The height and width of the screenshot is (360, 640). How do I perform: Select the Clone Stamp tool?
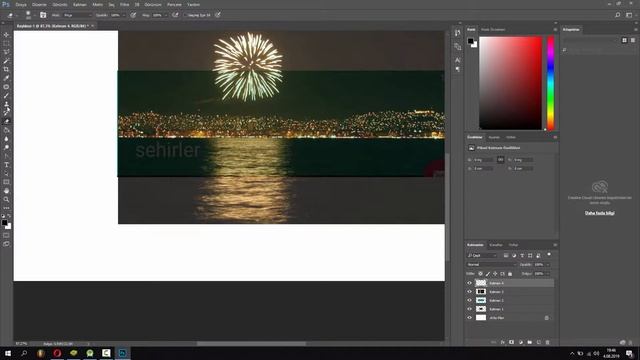click(x=6, y=104)
